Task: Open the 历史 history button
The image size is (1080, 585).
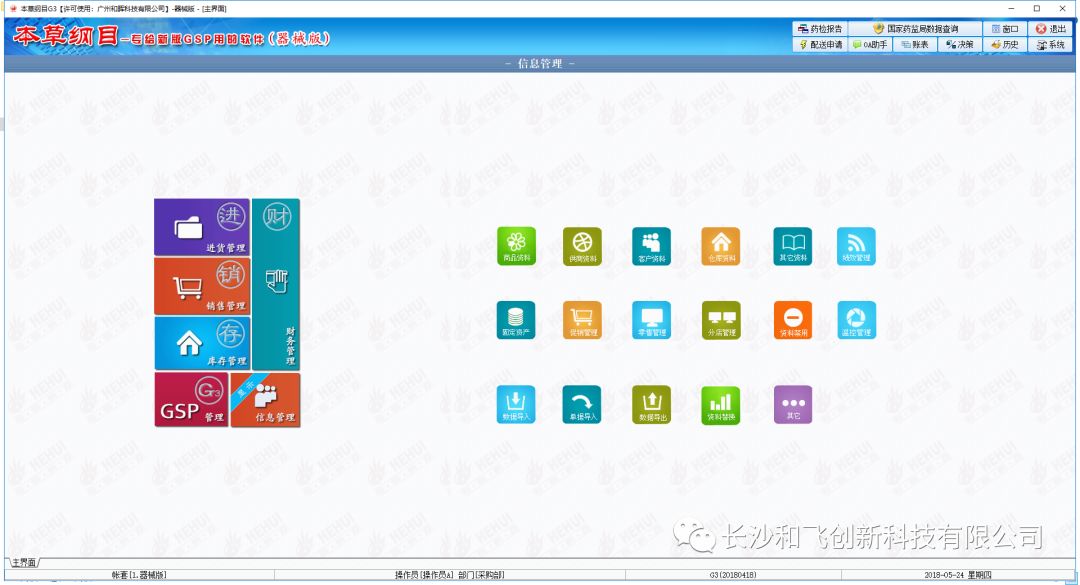Action: [1005, 45]
